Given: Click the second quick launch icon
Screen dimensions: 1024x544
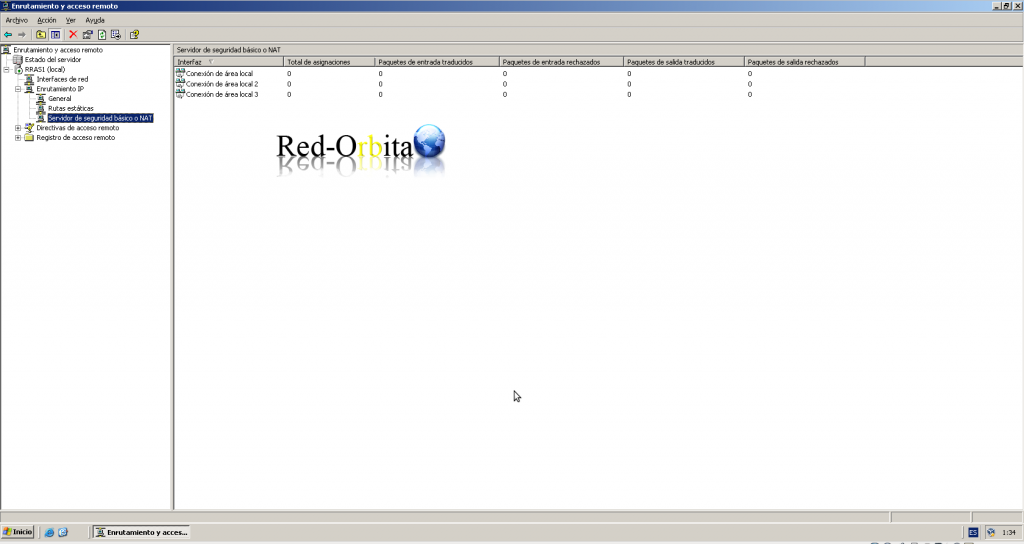Looking at the screenshot, I should 63,532.
